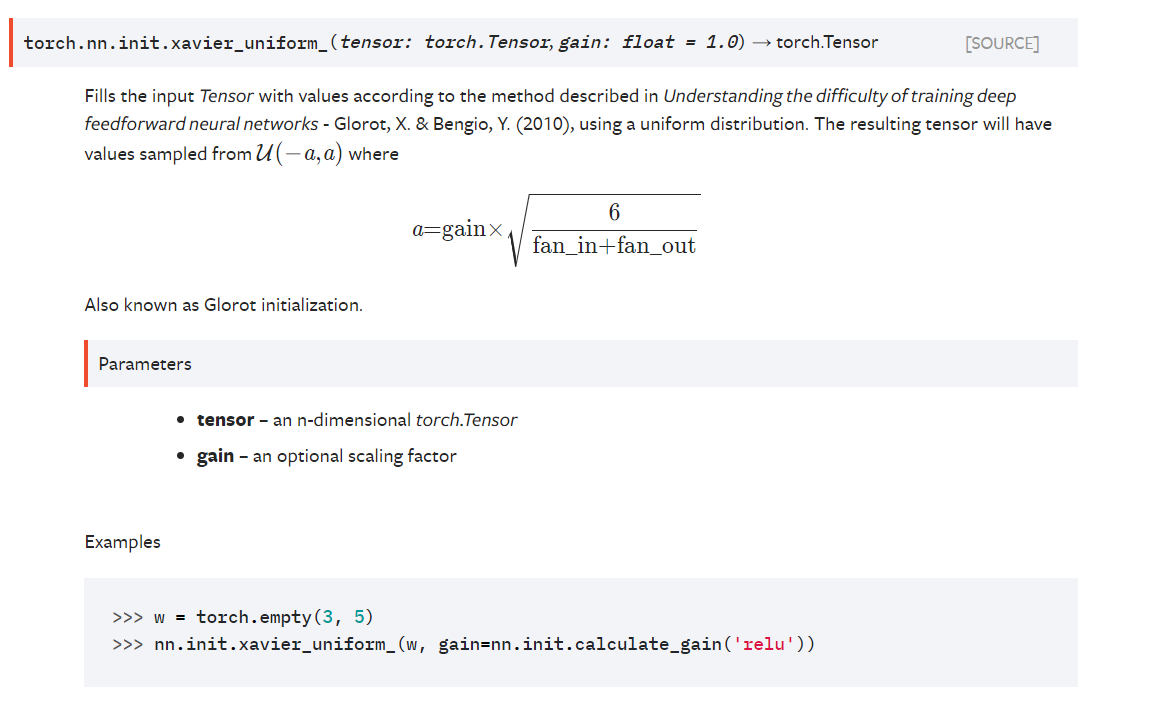Click the gain formula image
The height and width of the screenshot is (712, 1157).
pos(555,228)
